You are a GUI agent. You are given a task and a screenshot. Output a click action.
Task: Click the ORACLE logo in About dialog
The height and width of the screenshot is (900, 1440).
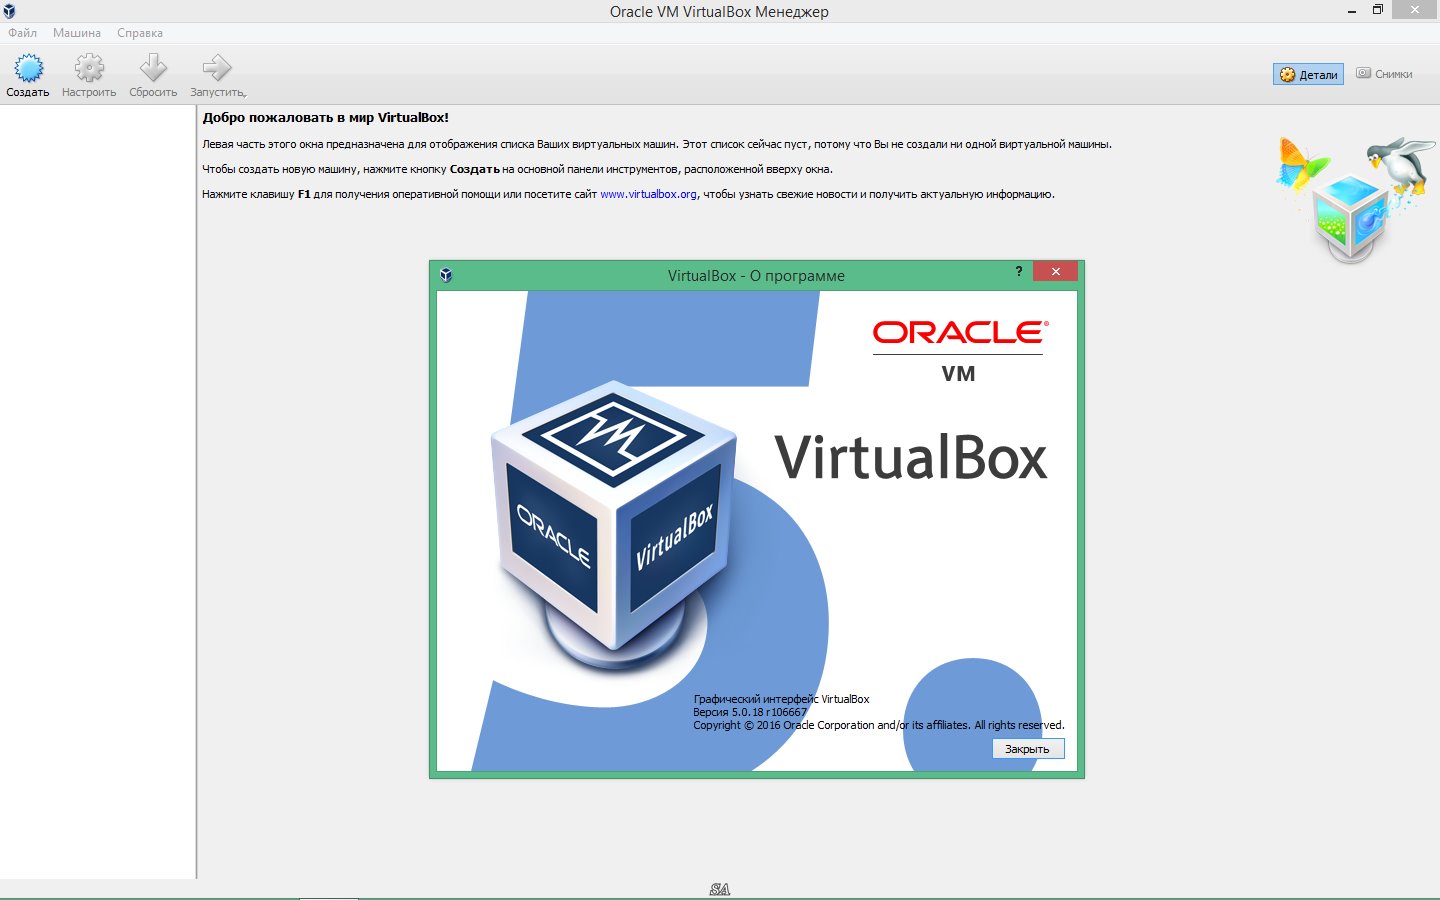click(x=960, y=332)
